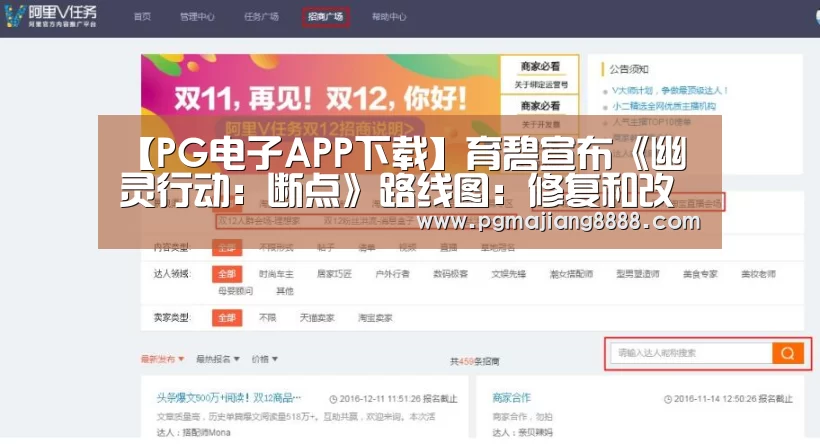The height and width of the screenshot is (444, 820).
Task: Open the 小二精选全网优质主播机构 announcement
Action: [664, 106]
